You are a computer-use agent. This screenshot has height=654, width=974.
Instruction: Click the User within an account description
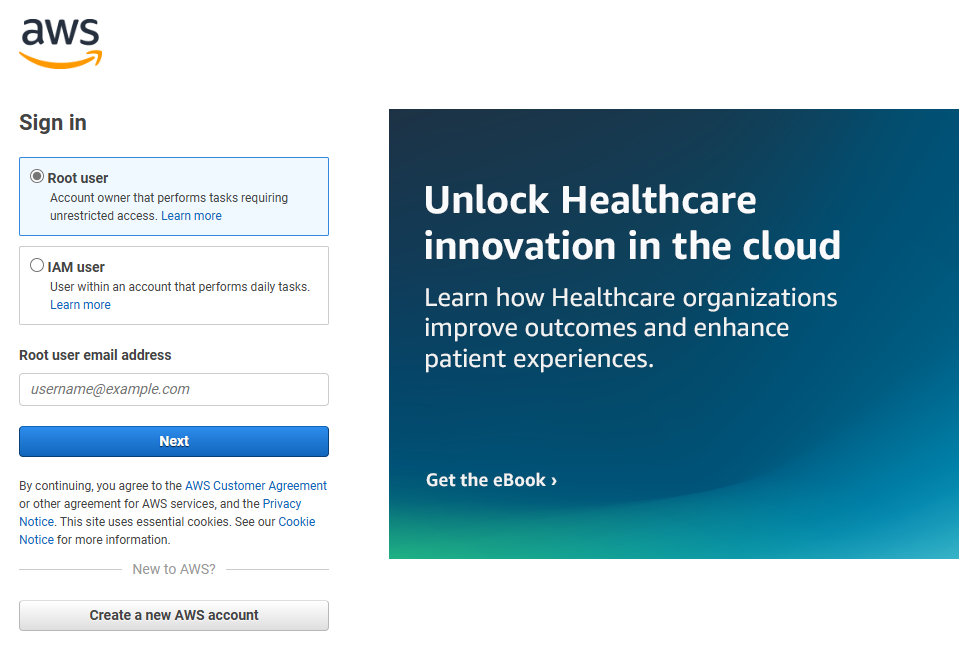click(x=180, y=287)
